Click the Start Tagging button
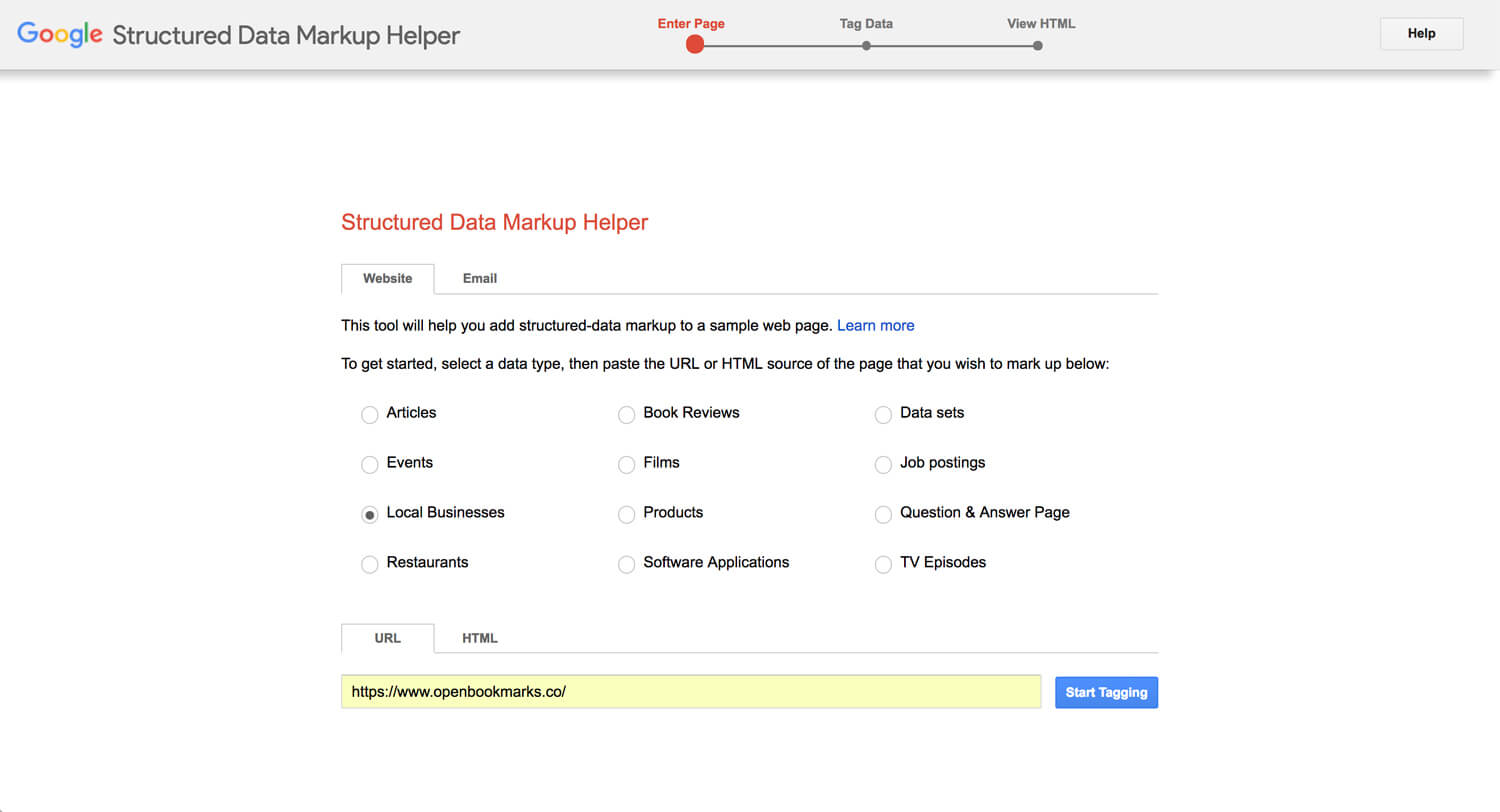1500x812 pixels. click(1107, 692)
